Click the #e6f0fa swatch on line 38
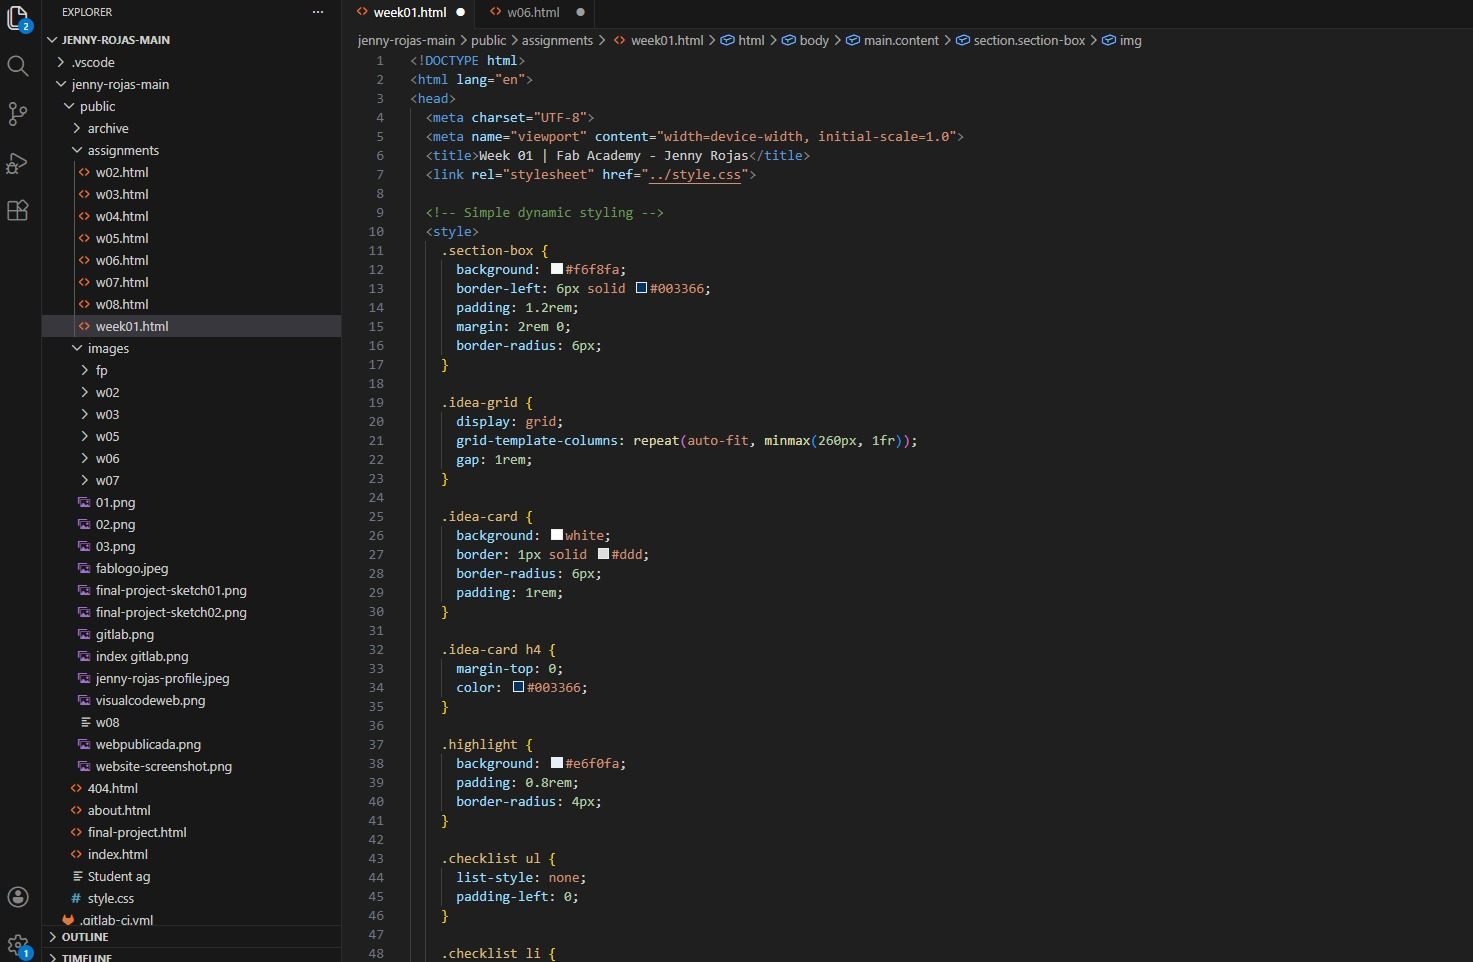Image resolution: width=1473 pixels, height=962 pixels. point(557,763)
